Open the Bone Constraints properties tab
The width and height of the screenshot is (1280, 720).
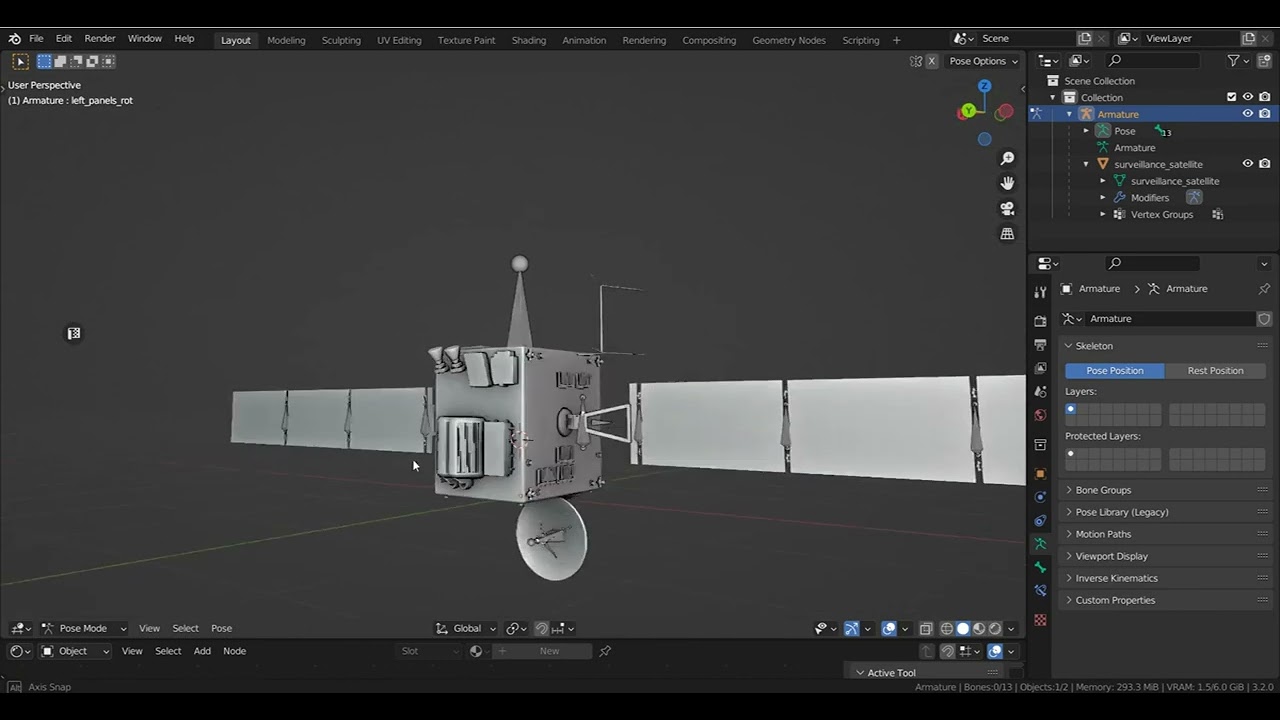click(x=1040, y=590)
